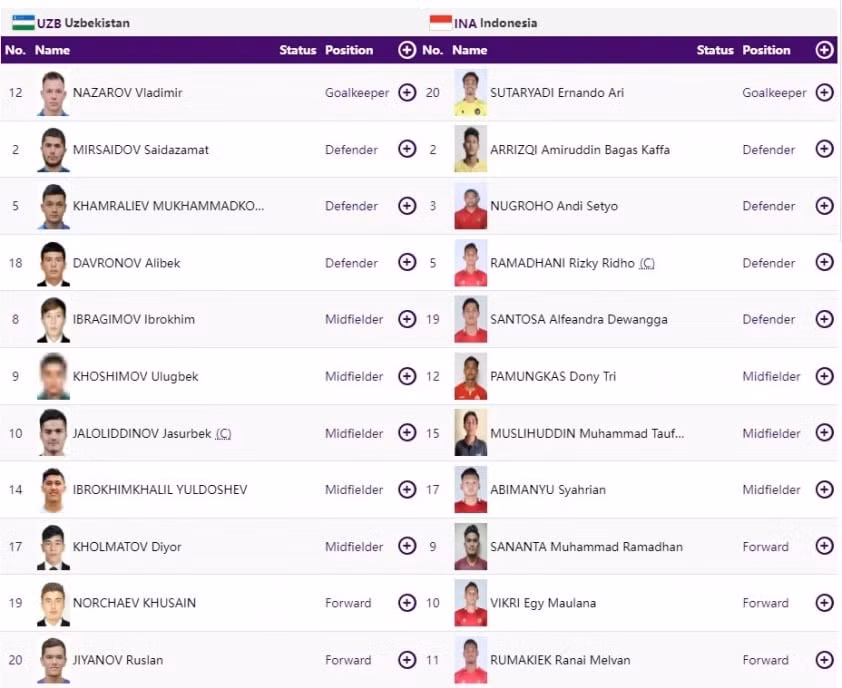Click plus icon in Uzbekistan table header
The width and height of the screenshot is (842, 688).
point(407,50)
